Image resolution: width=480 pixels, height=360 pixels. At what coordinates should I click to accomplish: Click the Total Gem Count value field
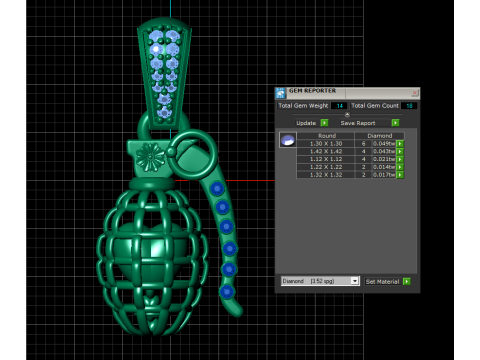[x=409, y=106]
